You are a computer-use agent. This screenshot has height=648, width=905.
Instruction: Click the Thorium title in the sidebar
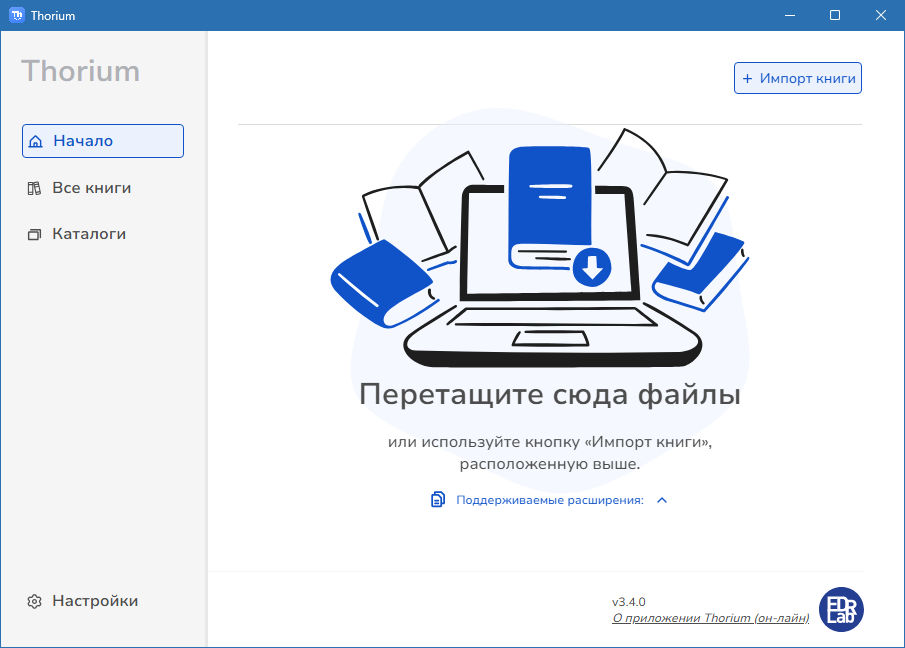(x=81, y=72)
